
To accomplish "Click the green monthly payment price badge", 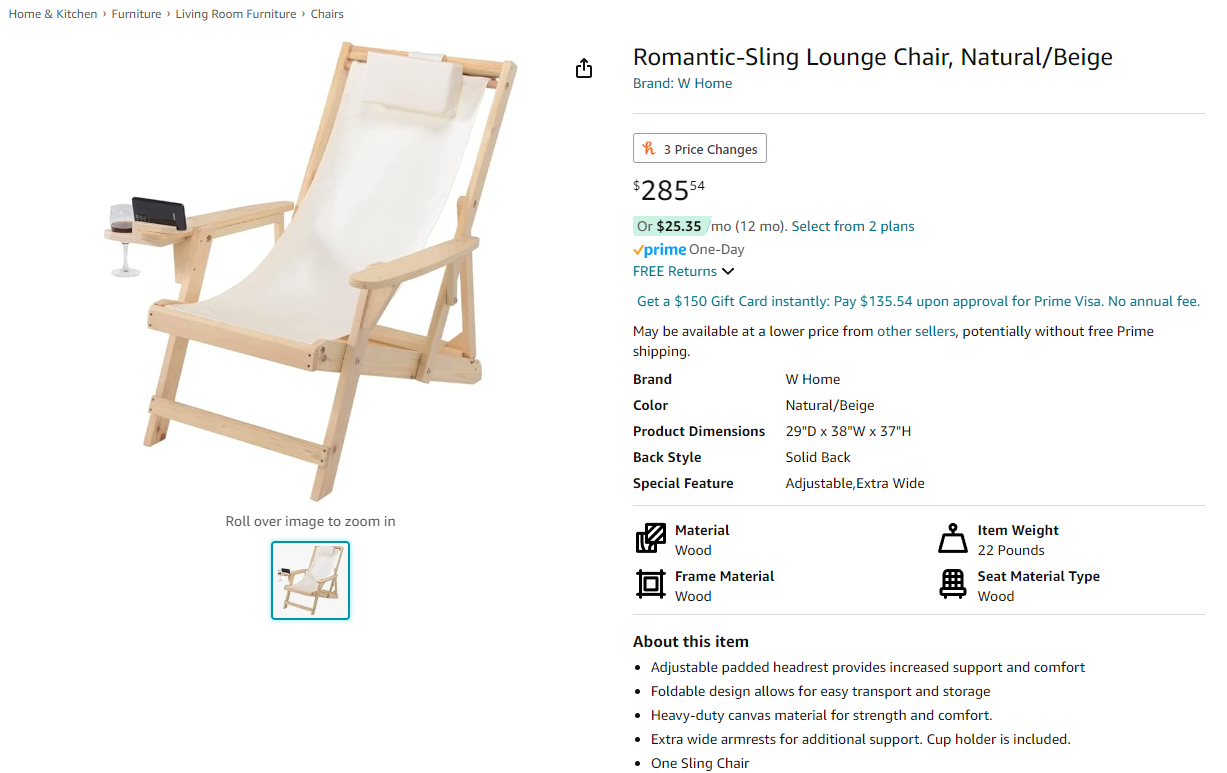I will (670, 226).
